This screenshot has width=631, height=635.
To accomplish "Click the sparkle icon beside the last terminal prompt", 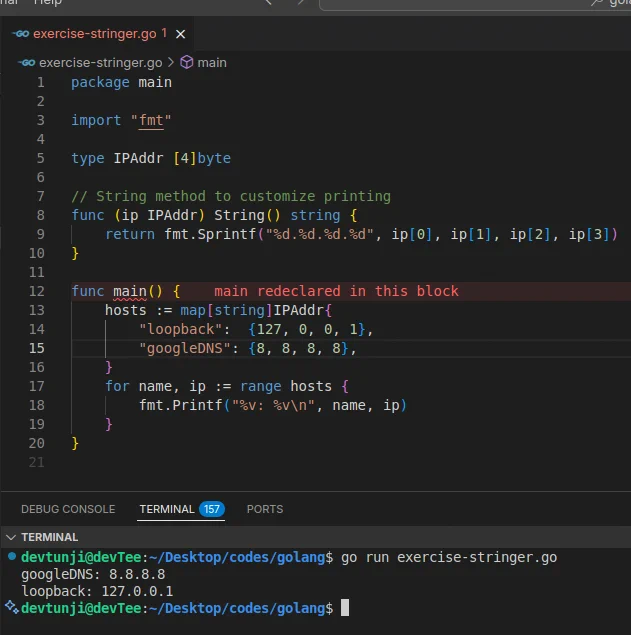I will tap(11, 608).
